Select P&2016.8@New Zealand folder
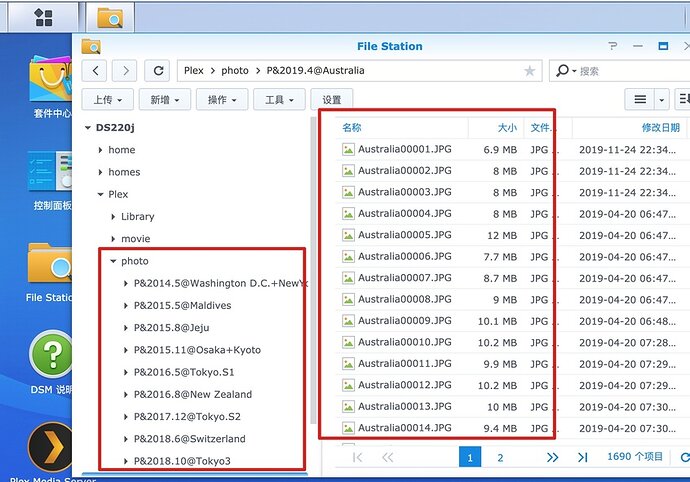Viewport: 690px width, 482px height. coord(193,394)
